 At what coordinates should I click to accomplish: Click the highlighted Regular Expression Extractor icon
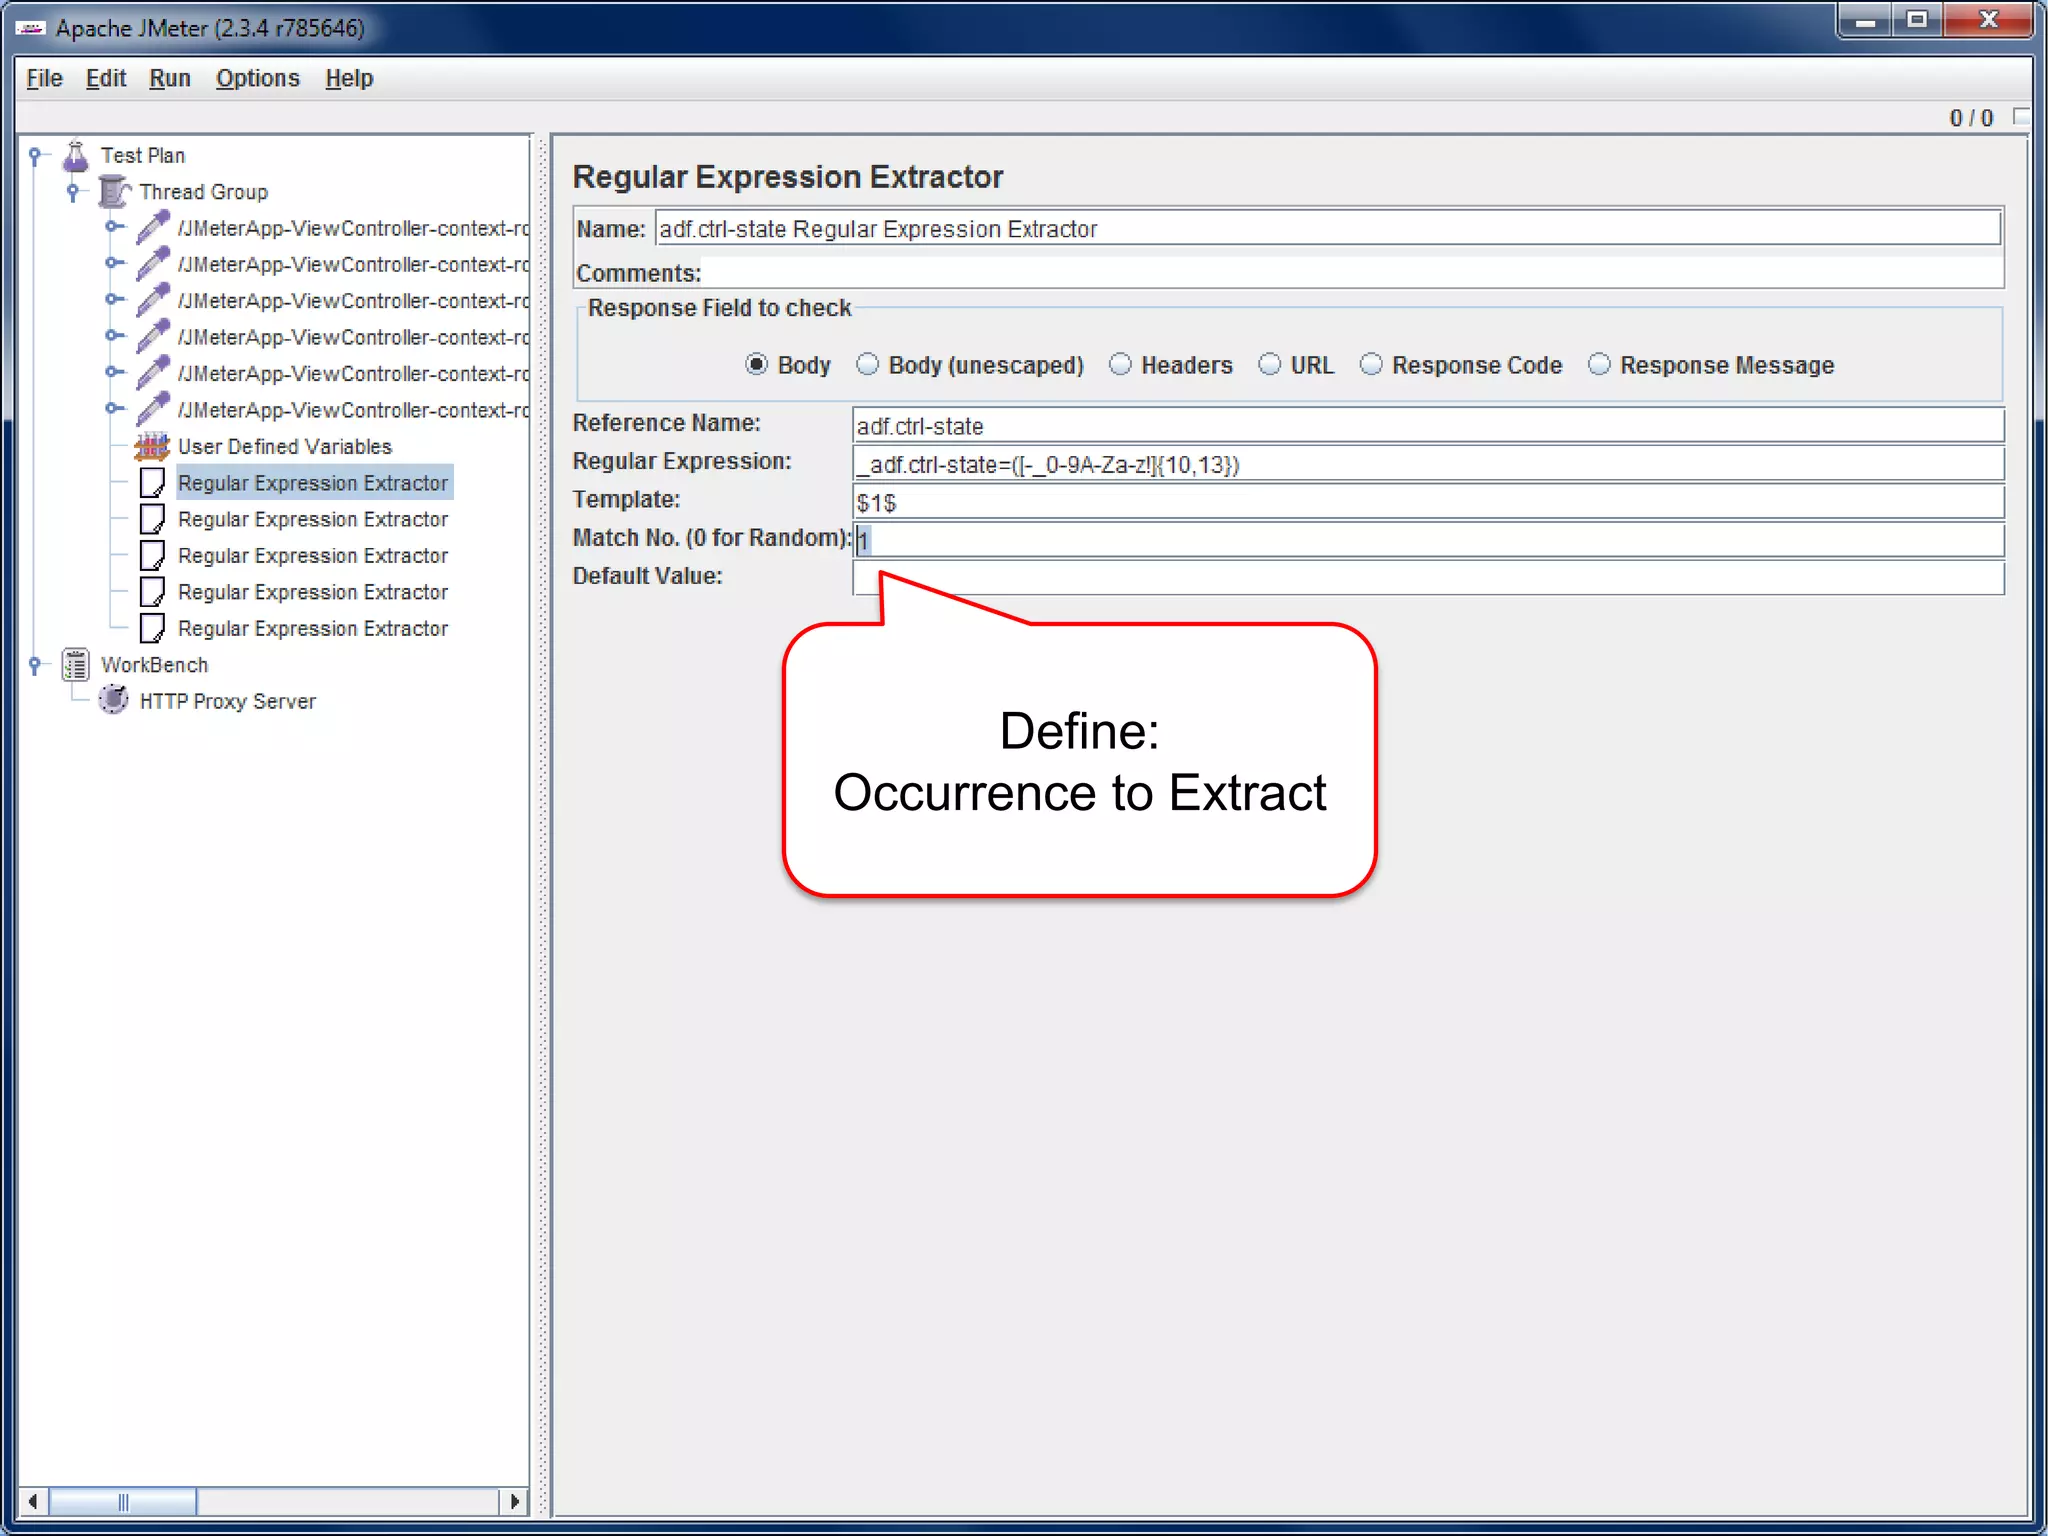coord(152,483)
